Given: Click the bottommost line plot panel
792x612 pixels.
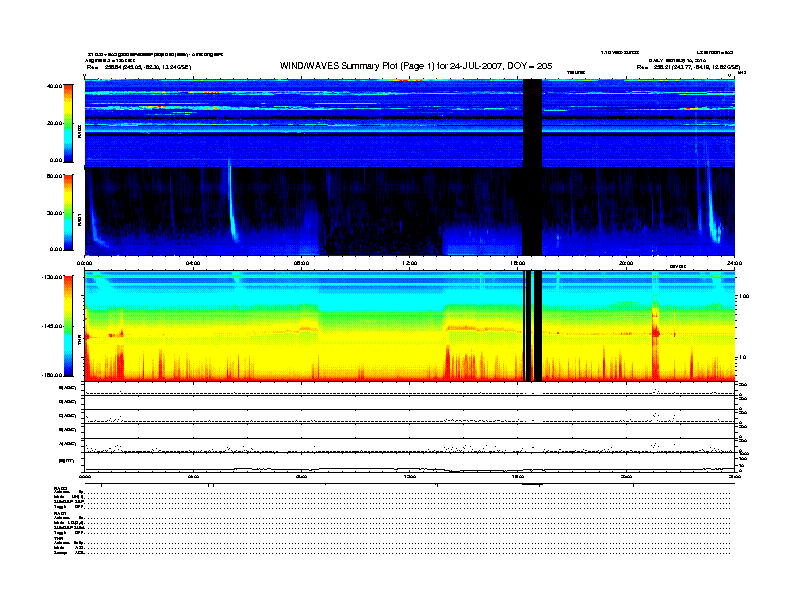Looking at the screenshot, I should point(410,462).
